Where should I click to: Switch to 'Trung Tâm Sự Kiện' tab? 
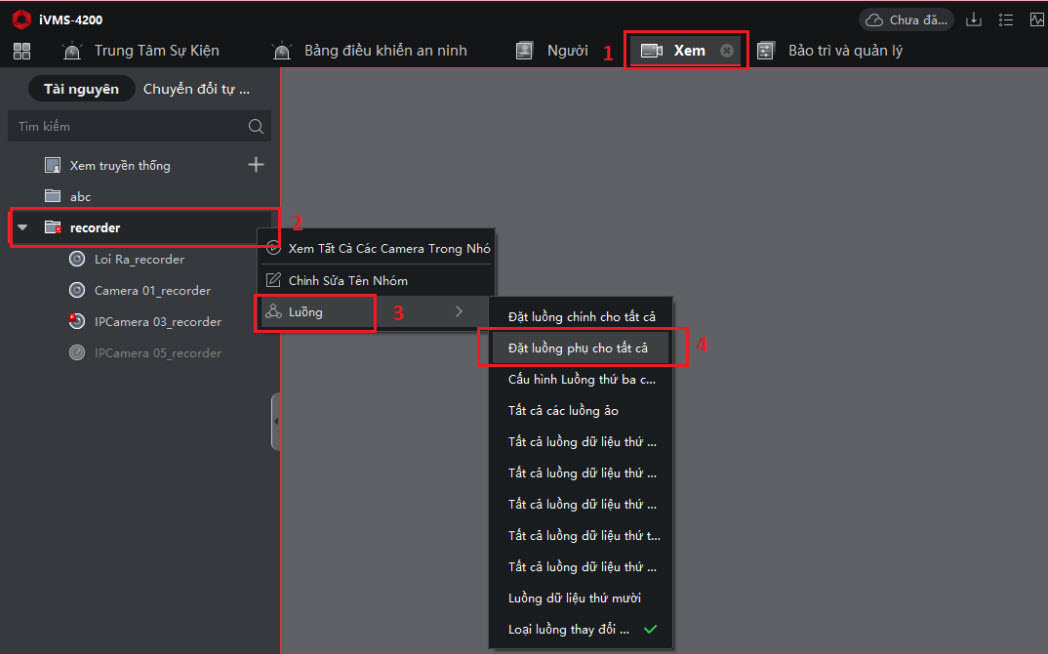156,51
